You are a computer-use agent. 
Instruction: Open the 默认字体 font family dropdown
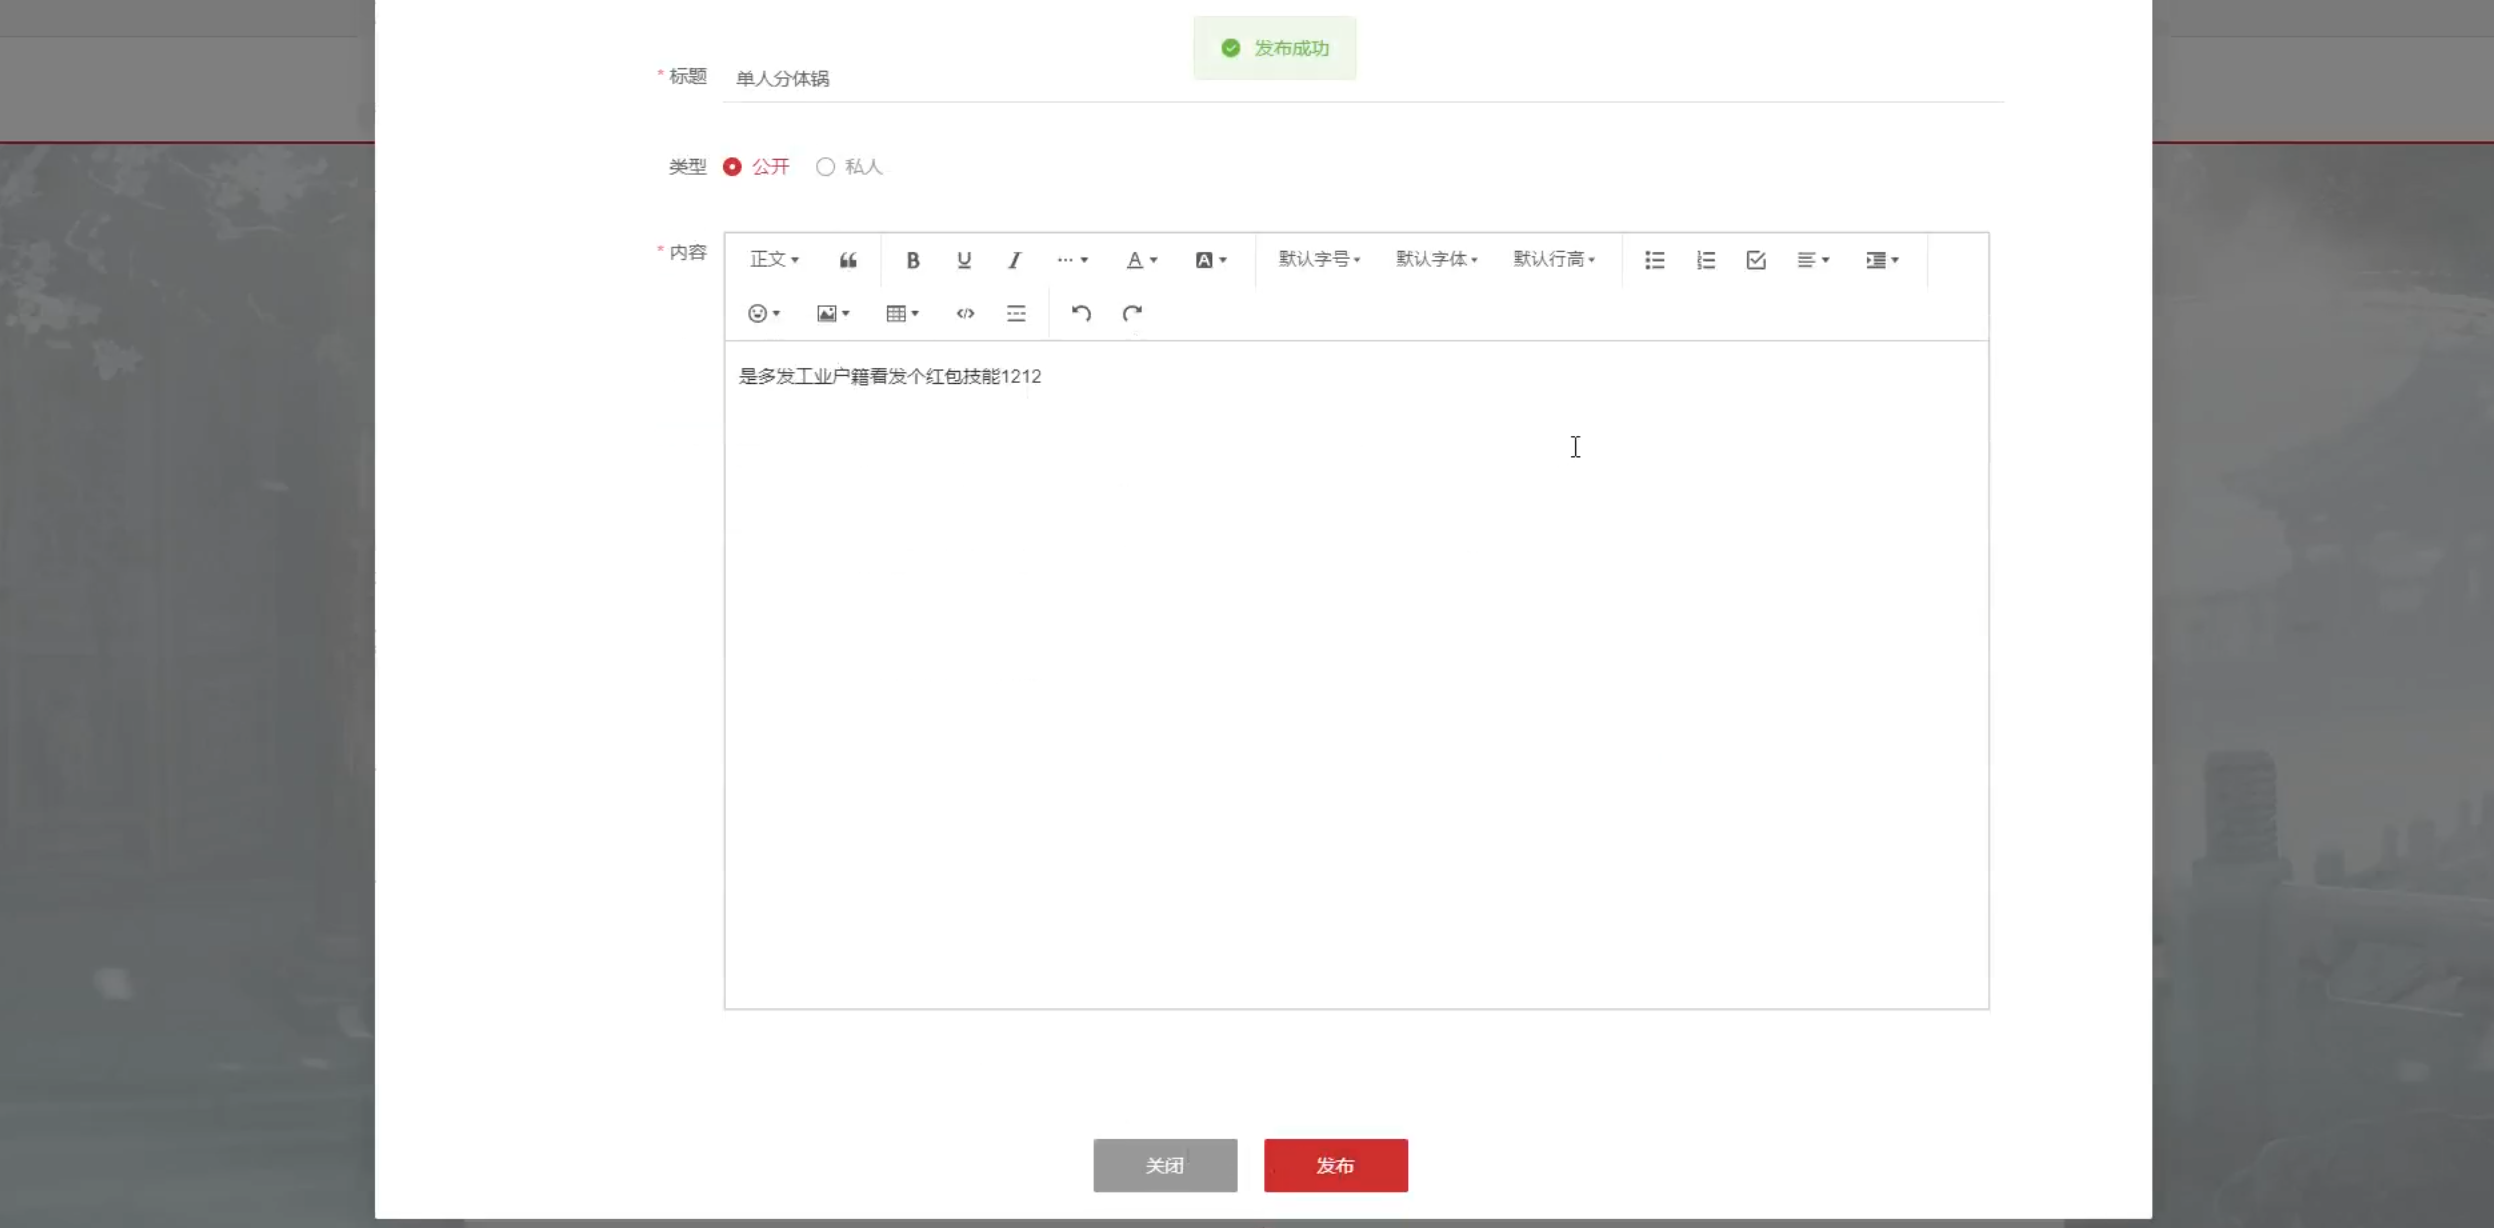[x=1435, y=259]
